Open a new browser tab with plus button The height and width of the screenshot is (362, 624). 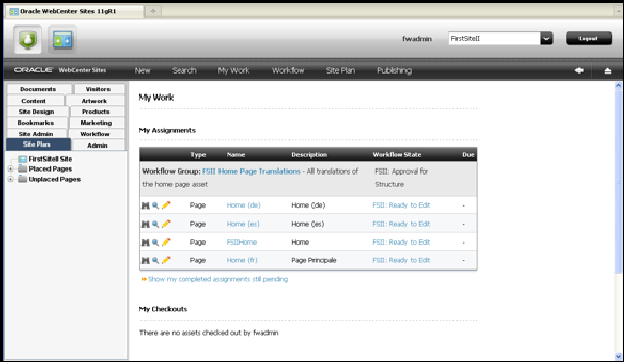pyautogui.click(x=153, y=11)
